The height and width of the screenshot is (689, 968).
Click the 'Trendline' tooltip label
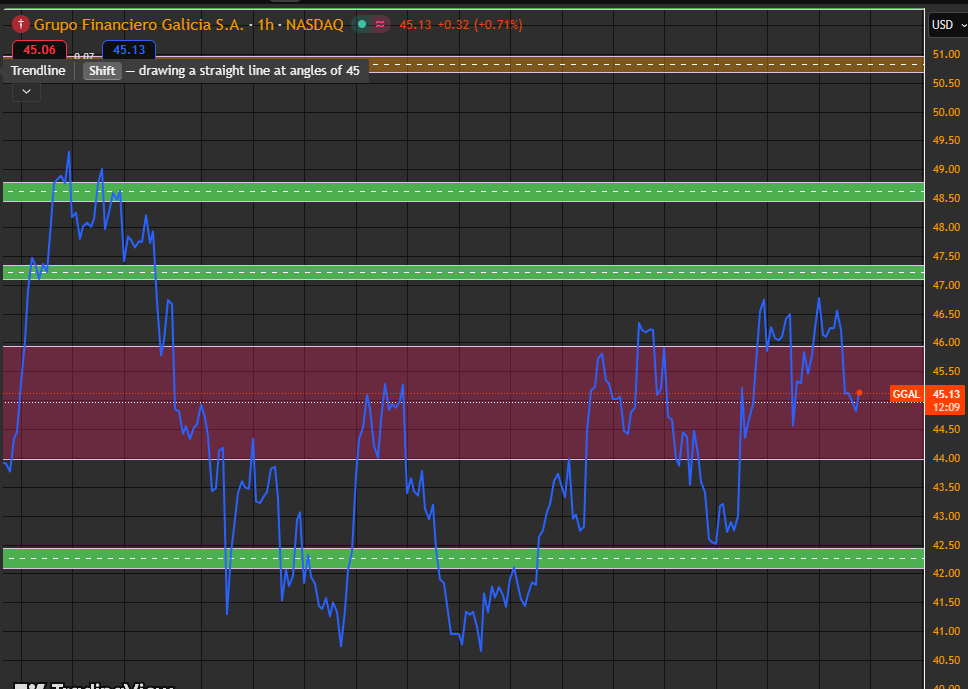38,70
